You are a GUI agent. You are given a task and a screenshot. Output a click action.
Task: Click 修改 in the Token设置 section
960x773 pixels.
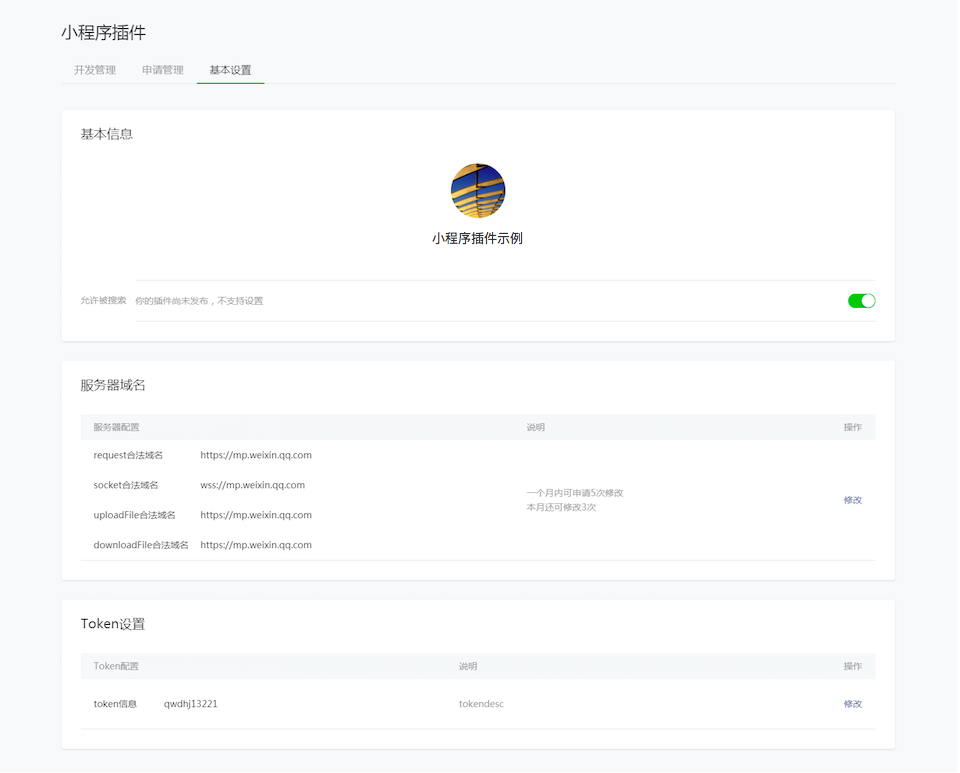[852, 703]
